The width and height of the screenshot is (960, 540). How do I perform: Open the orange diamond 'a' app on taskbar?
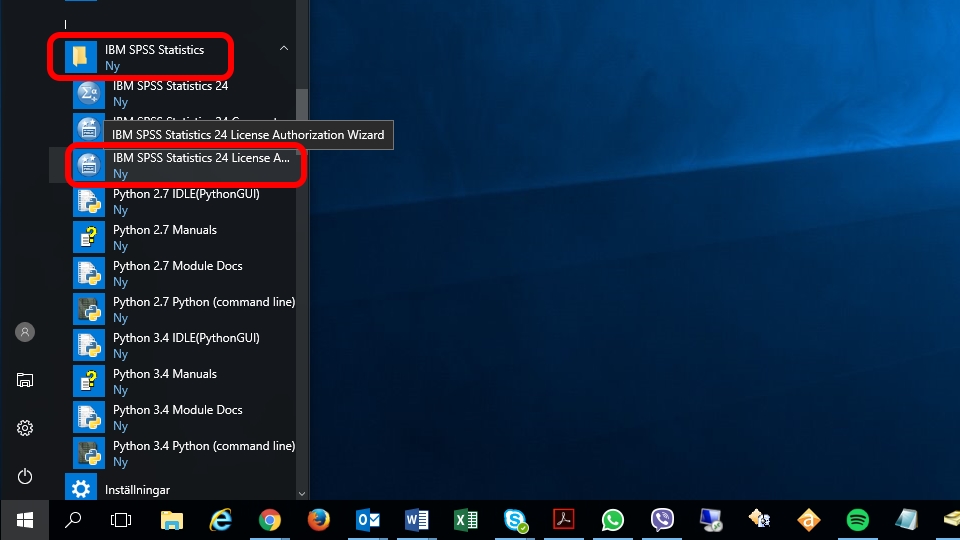[x=808, y=520]
